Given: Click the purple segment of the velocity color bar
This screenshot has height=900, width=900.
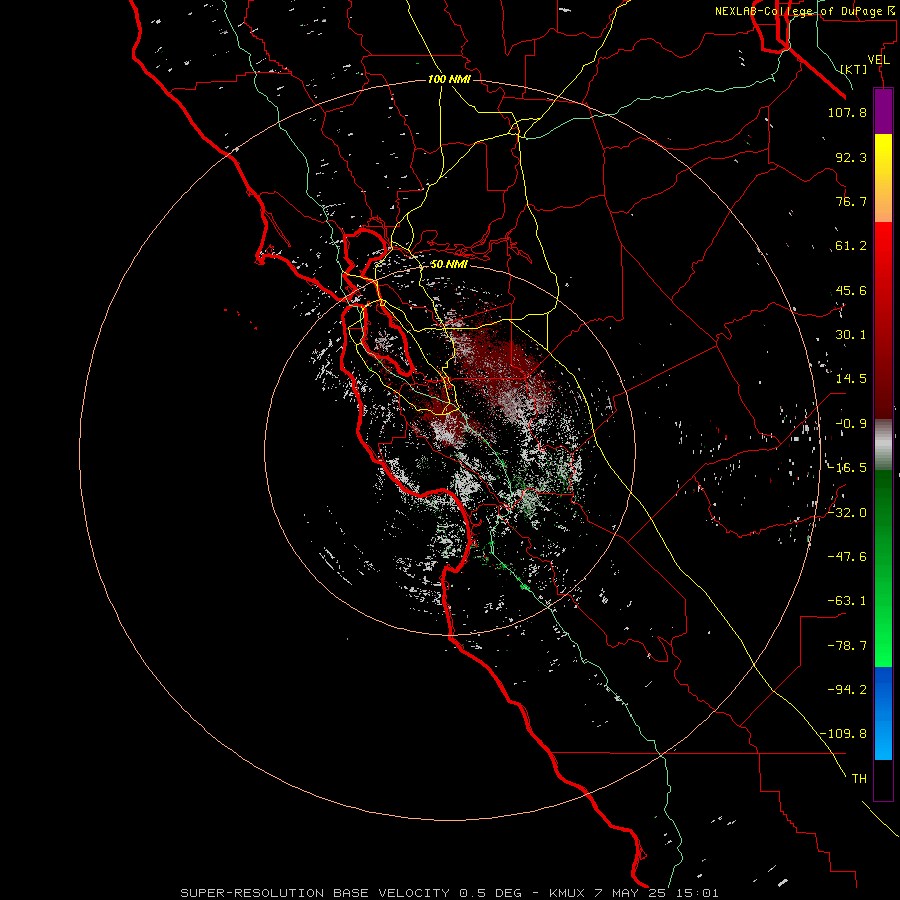Looking at the screenshot, I should pyautogui.click(x=883, y=111).
